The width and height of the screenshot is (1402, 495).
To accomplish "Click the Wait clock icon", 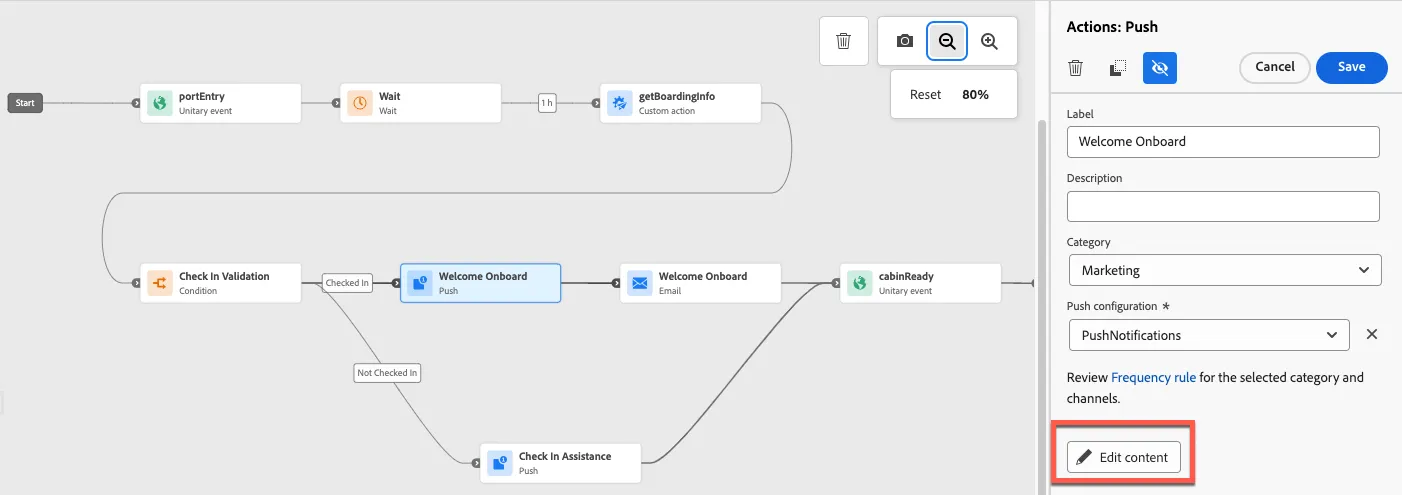I will (359, 103).
